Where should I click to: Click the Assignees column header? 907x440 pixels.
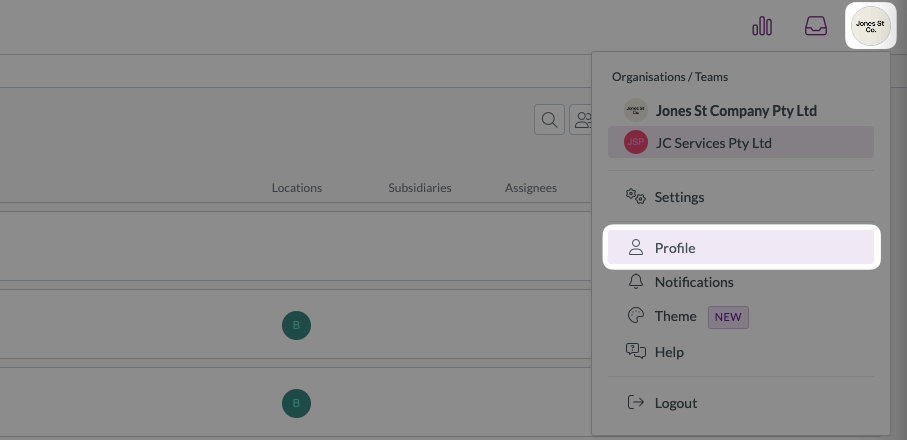tap(531, 188)
